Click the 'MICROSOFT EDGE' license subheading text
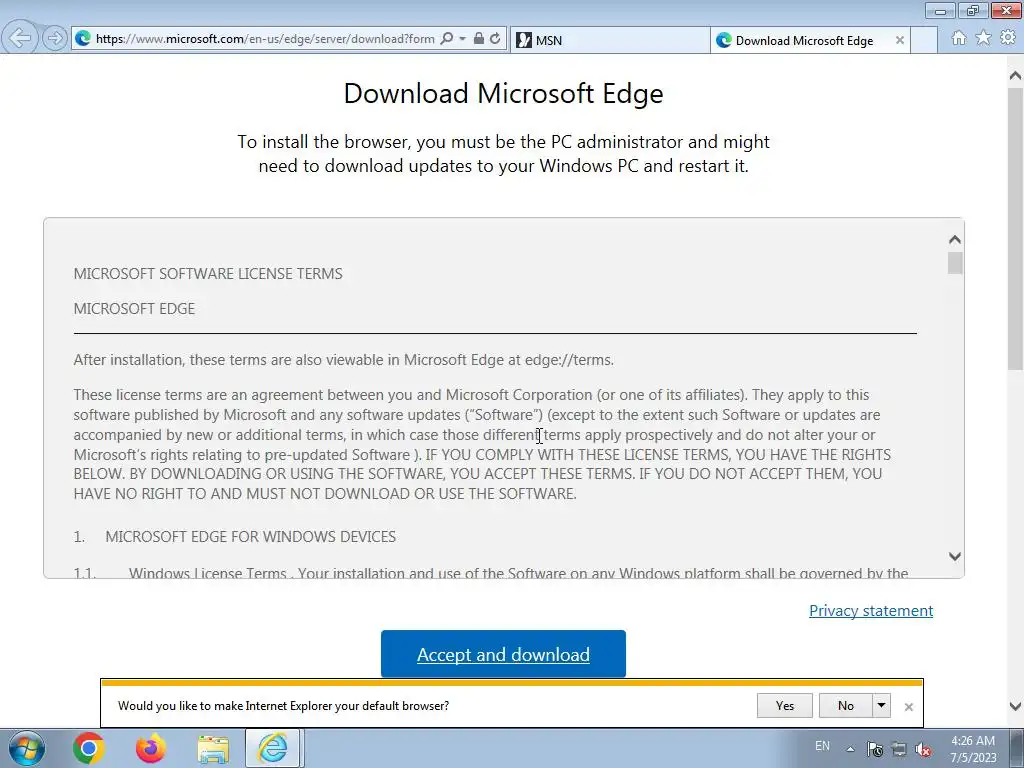The image size is (1024, 768). tap(134, 308)
